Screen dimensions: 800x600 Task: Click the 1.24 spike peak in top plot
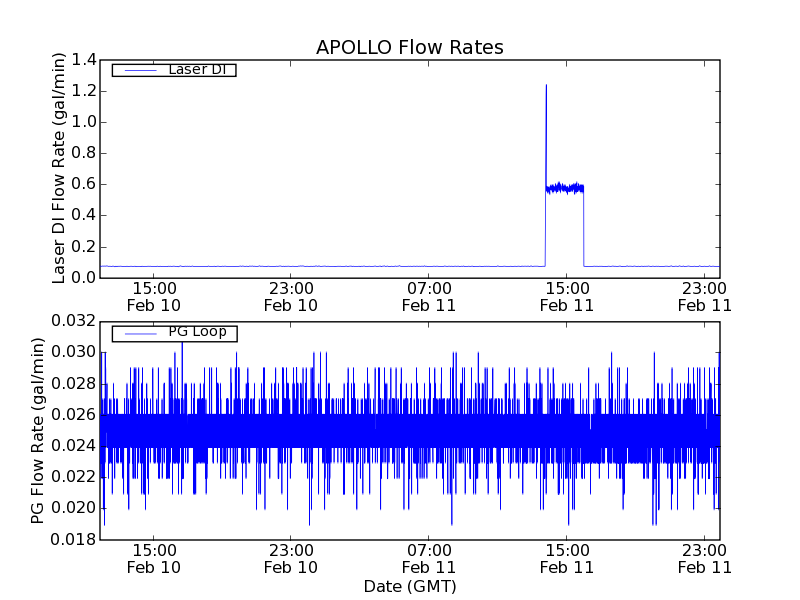pyautogui.click(x=546, y=86)
